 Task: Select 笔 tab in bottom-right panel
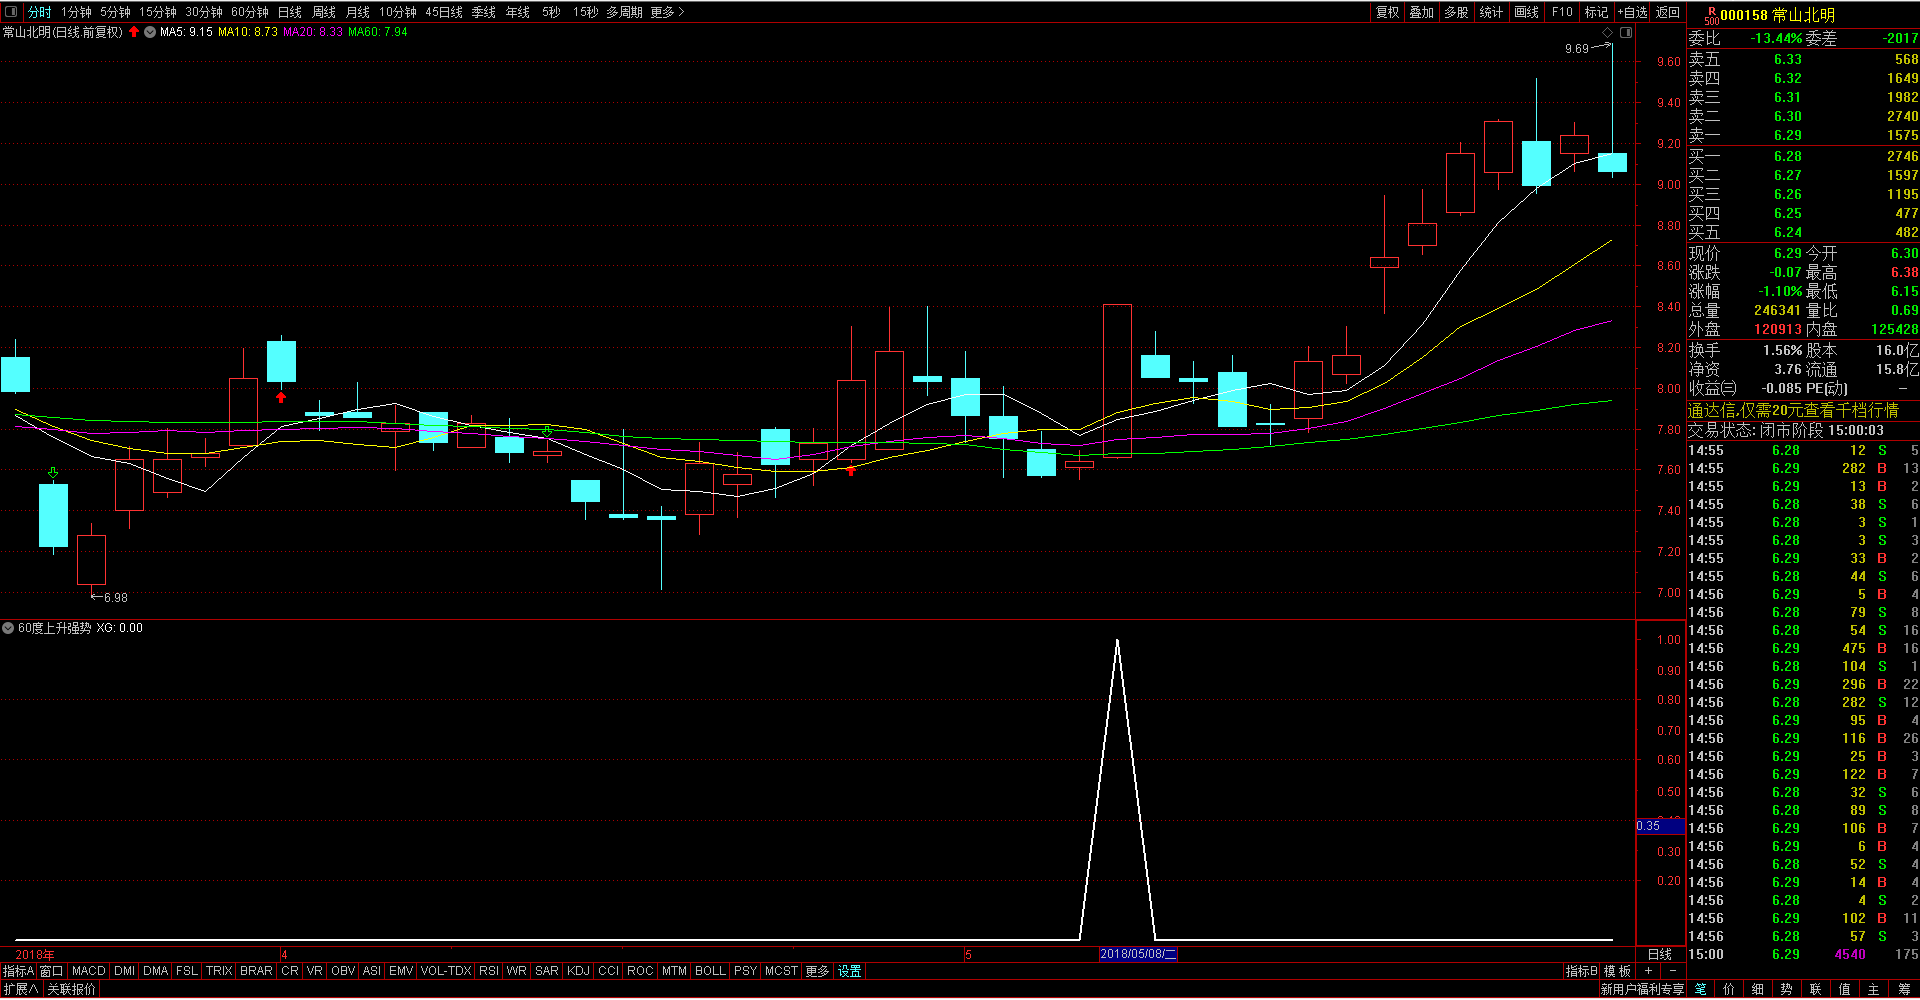coord(1701,989)
